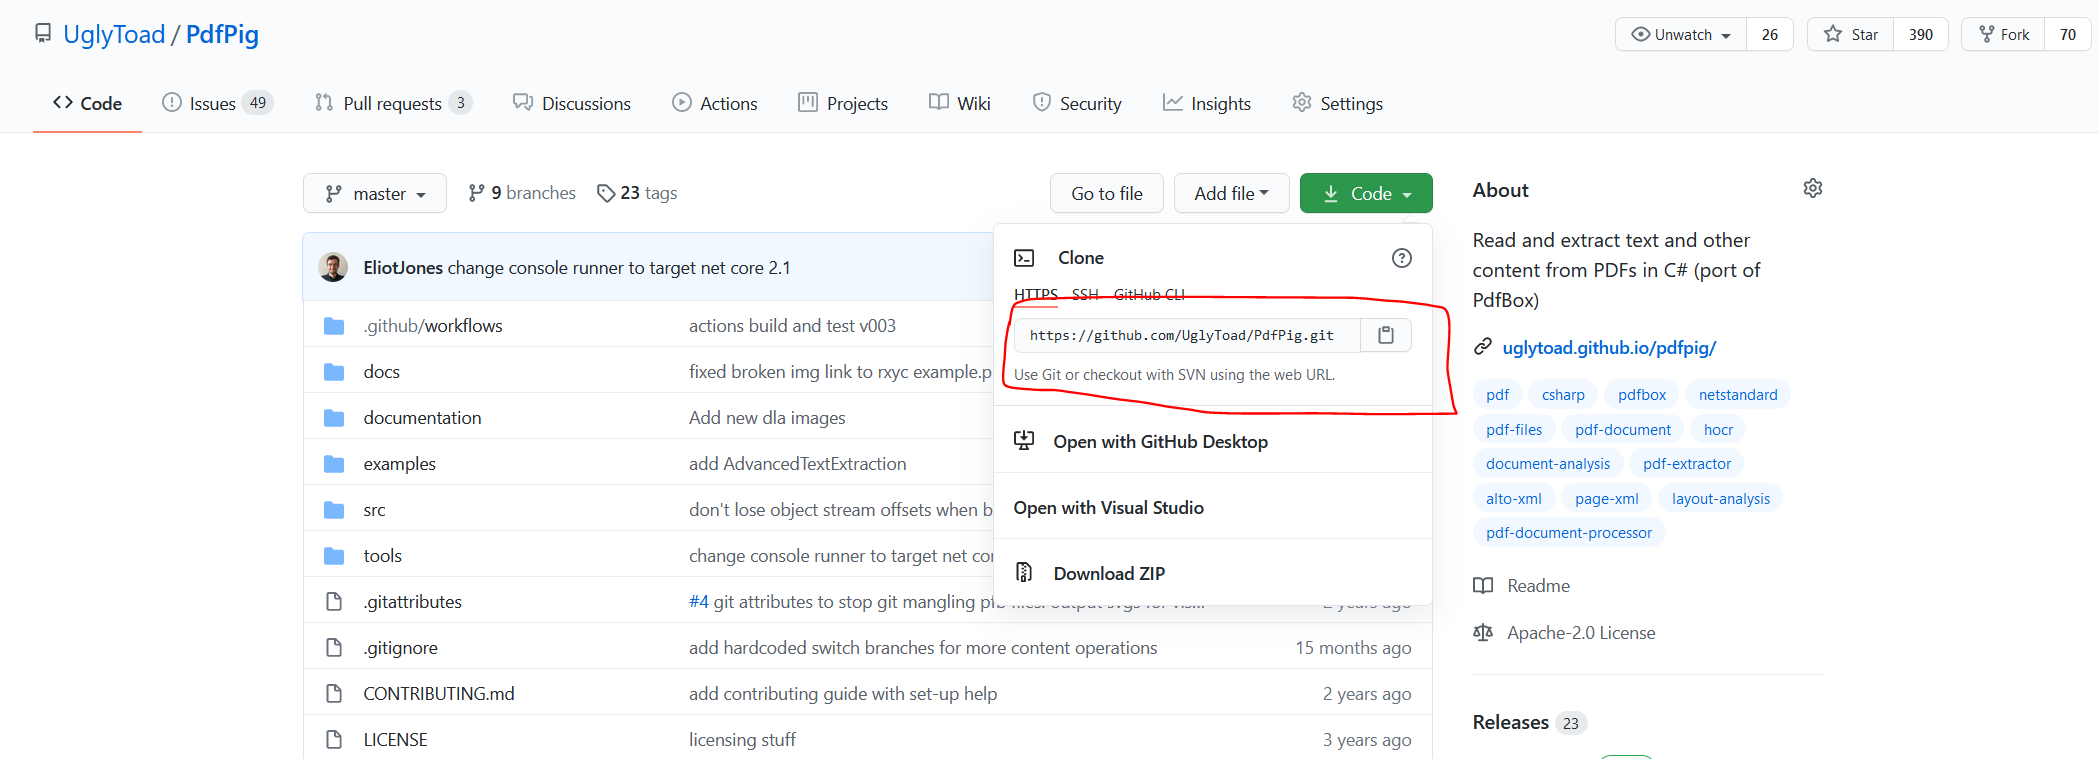
Task: Click the repository icon beside UglyToad
Action: pos(43,34)
